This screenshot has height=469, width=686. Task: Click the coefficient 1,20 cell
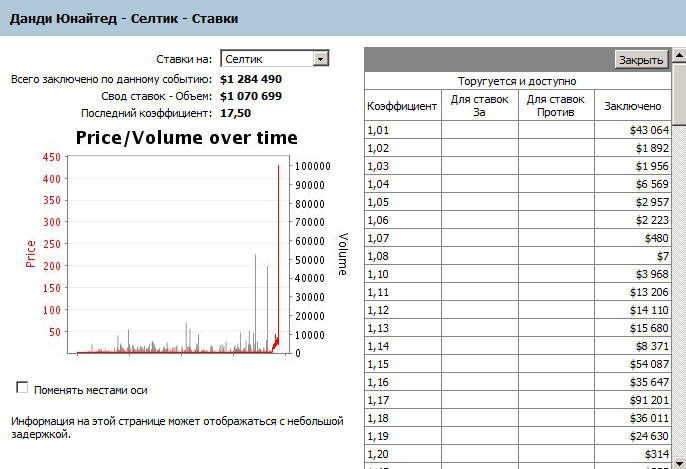tap(402, 453)
